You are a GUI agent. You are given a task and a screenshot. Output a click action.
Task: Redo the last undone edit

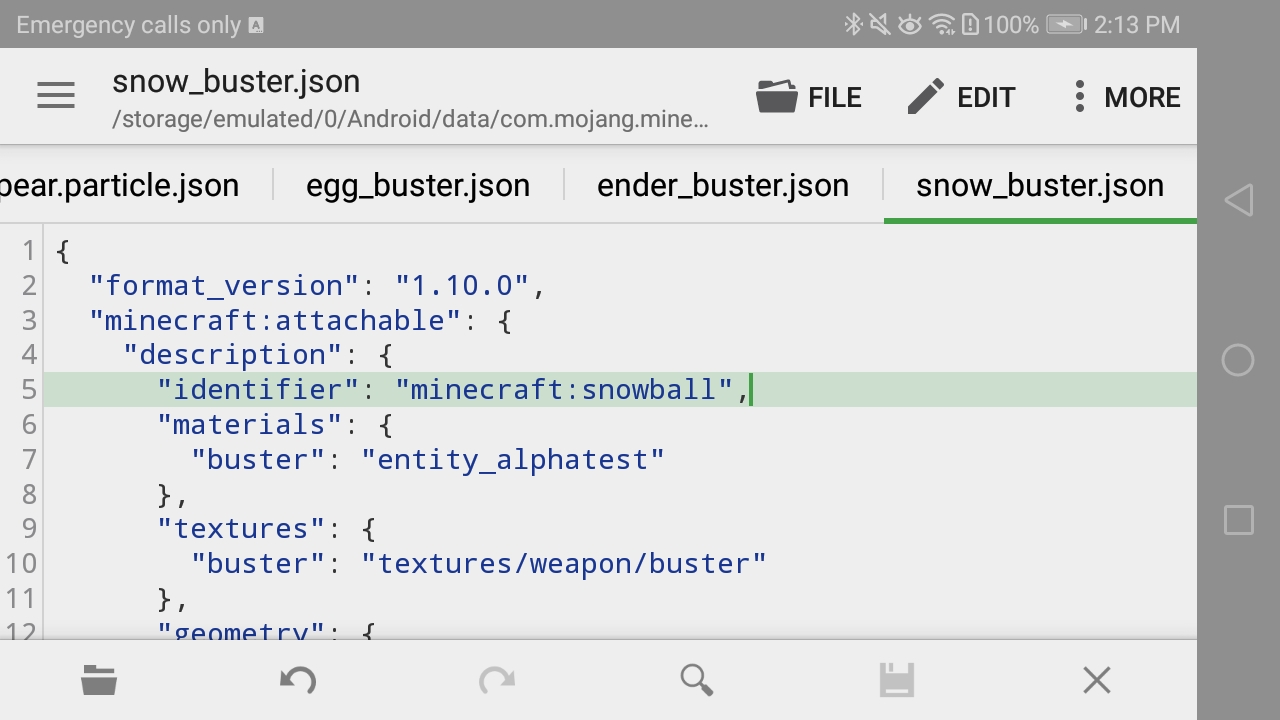(x=497, y=681)
